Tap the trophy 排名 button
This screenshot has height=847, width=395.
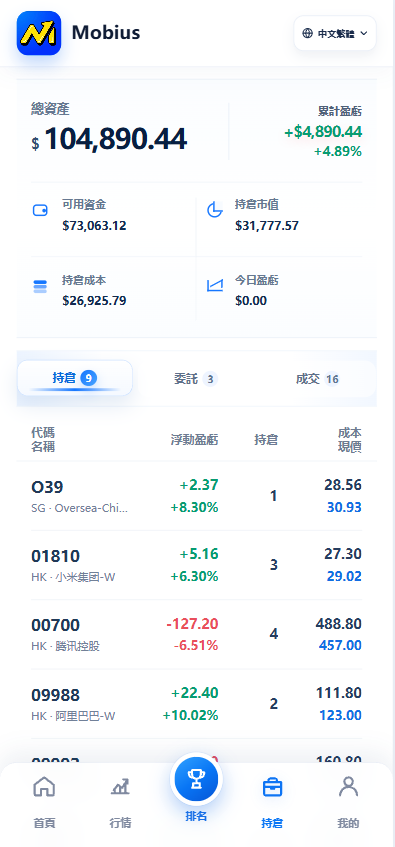point(196,779)
